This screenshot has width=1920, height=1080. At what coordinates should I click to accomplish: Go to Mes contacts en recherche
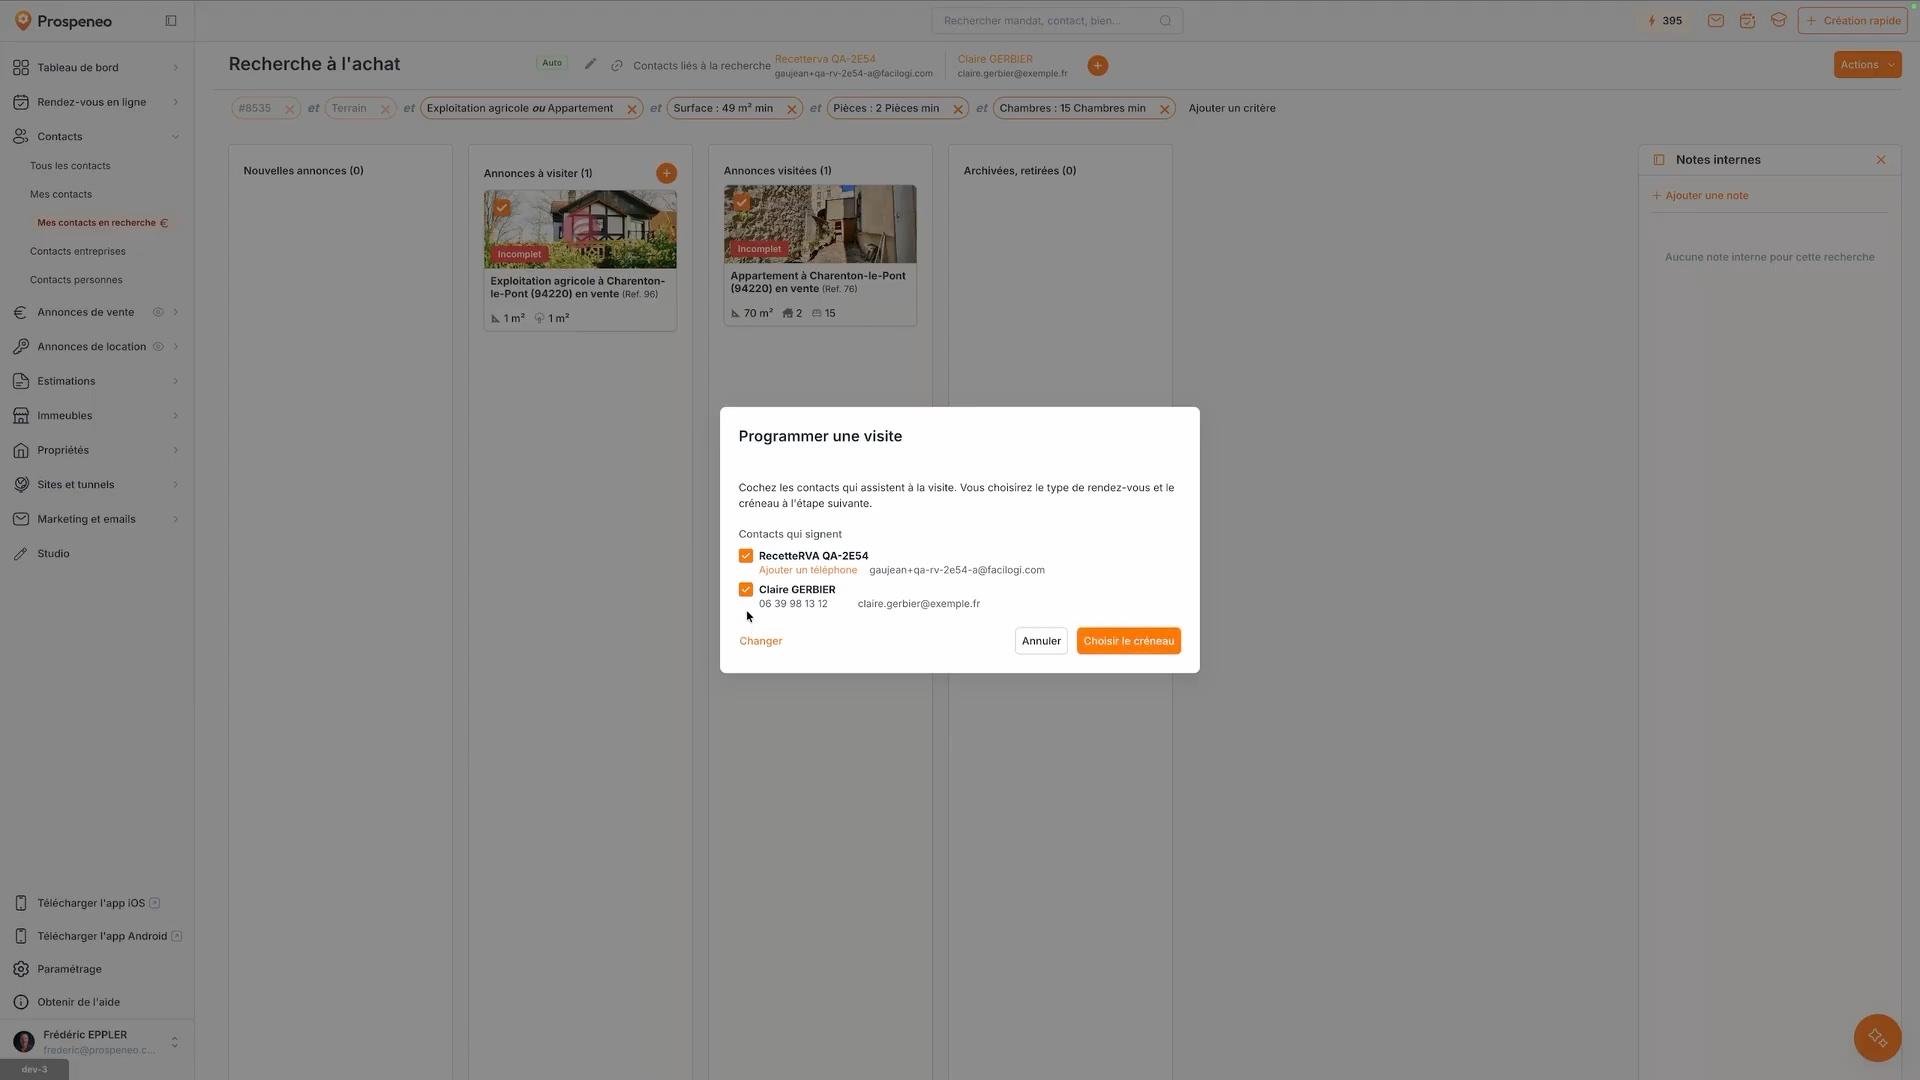97,223
